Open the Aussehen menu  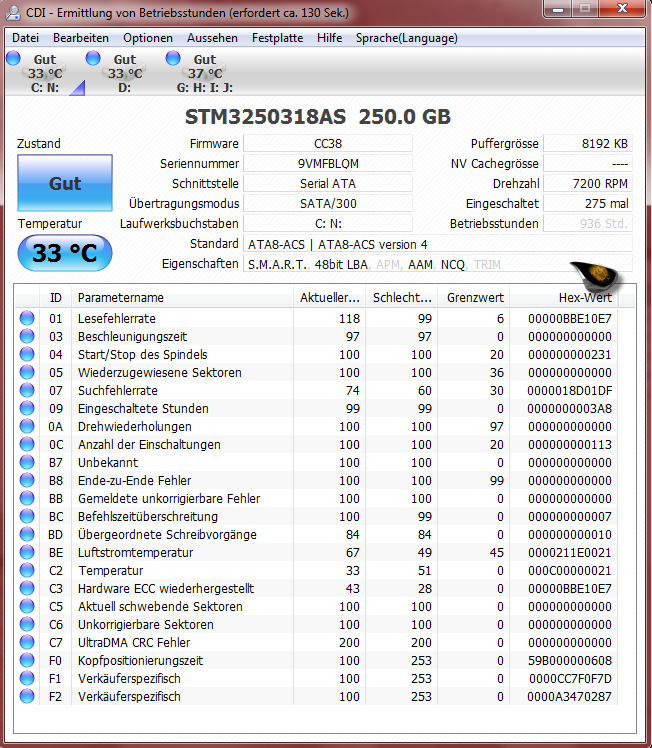212,38
